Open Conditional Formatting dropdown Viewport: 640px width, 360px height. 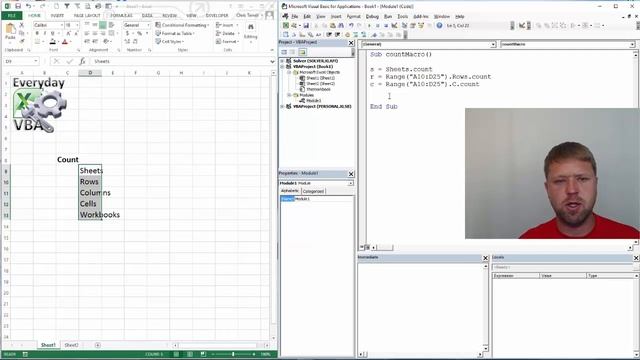[x=182, y=25]
